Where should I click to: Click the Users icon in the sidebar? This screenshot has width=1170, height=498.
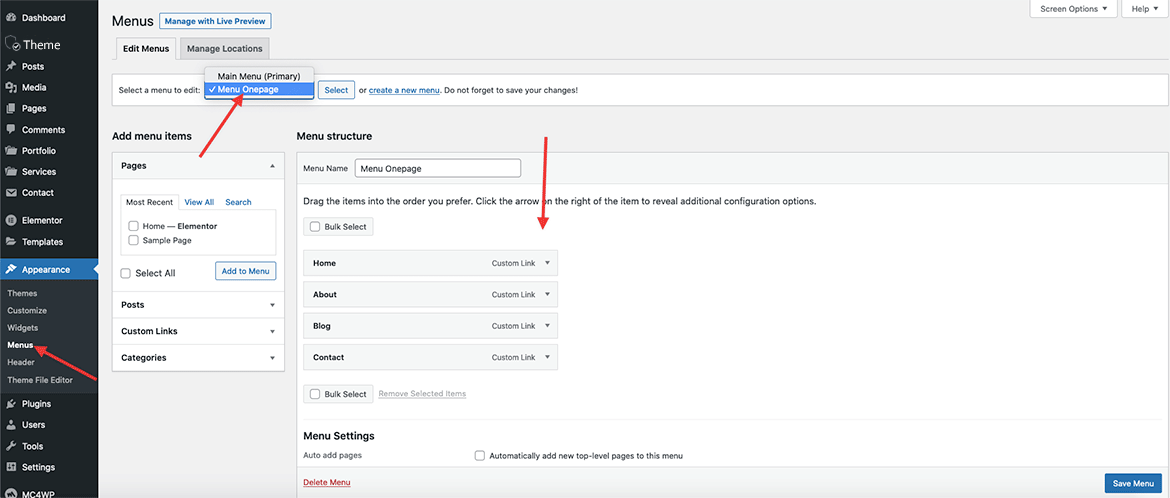11,425
